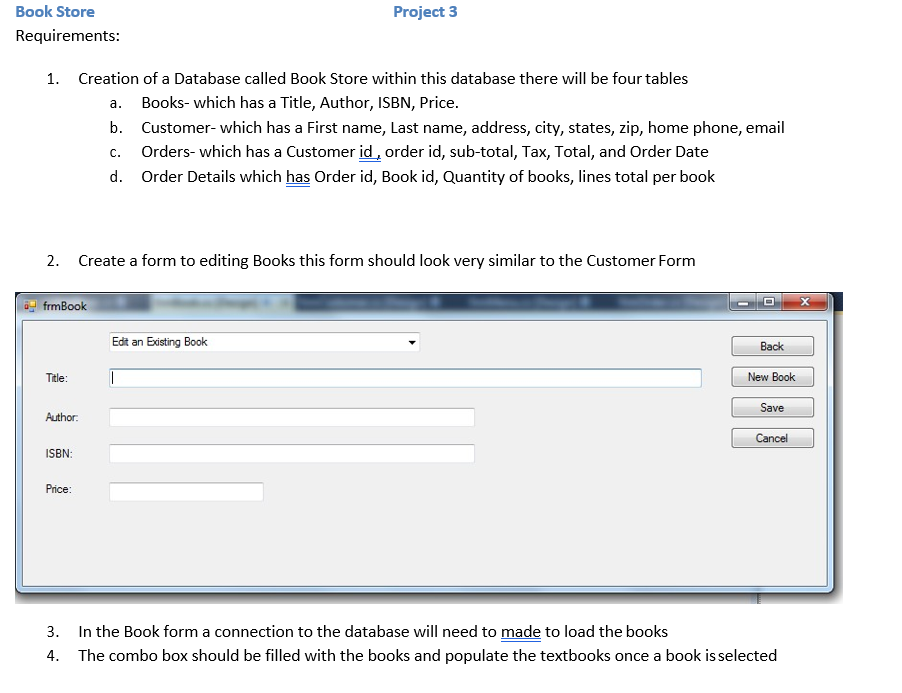Click the "Project 3" heading
902x693 pixels.
click(x=424, y=11)
